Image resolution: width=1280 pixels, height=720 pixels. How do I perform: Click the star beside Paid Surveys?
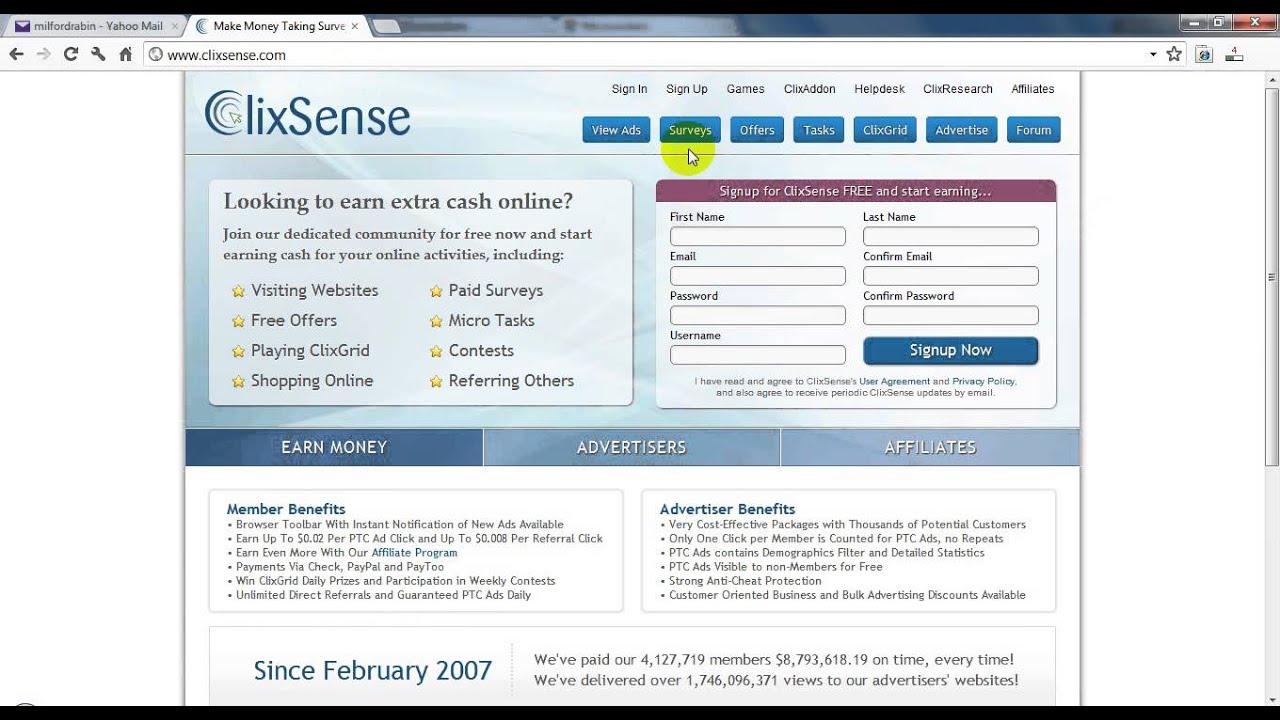click(436, 292)
